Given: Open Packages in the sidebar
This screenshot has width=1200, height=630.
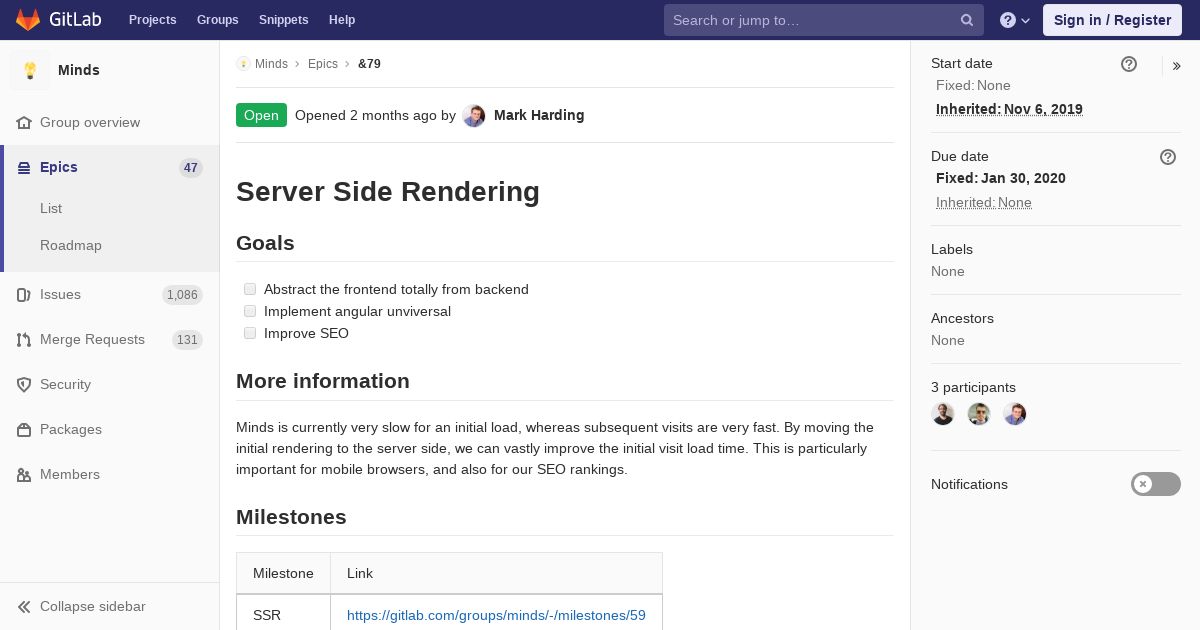Looking at the screenshot, I should [71, 429].
